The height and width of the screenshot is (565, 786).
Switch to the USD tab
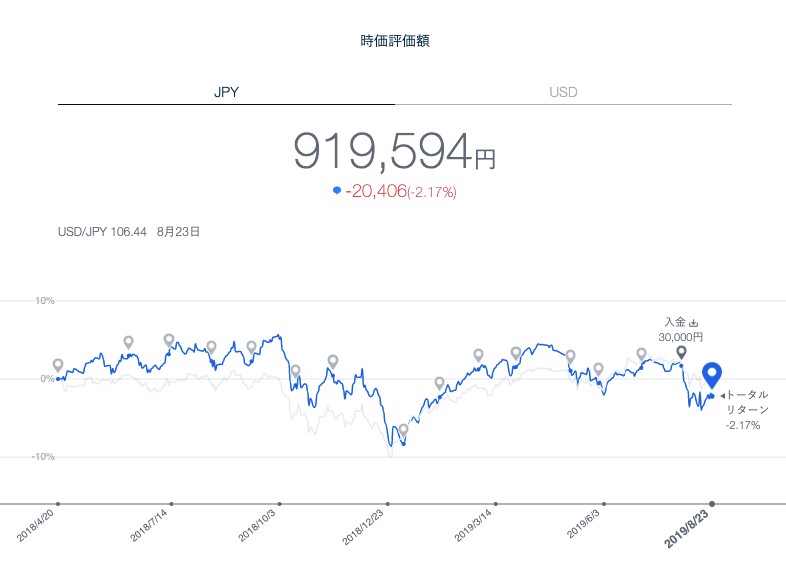(x=563, y=92)
